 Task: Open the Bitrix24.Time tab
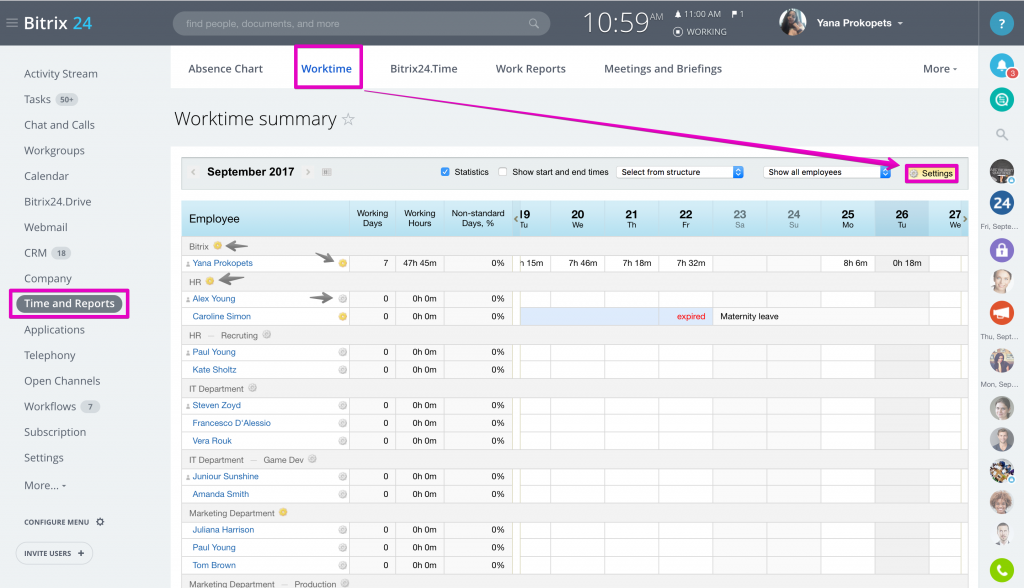[424, 69]
